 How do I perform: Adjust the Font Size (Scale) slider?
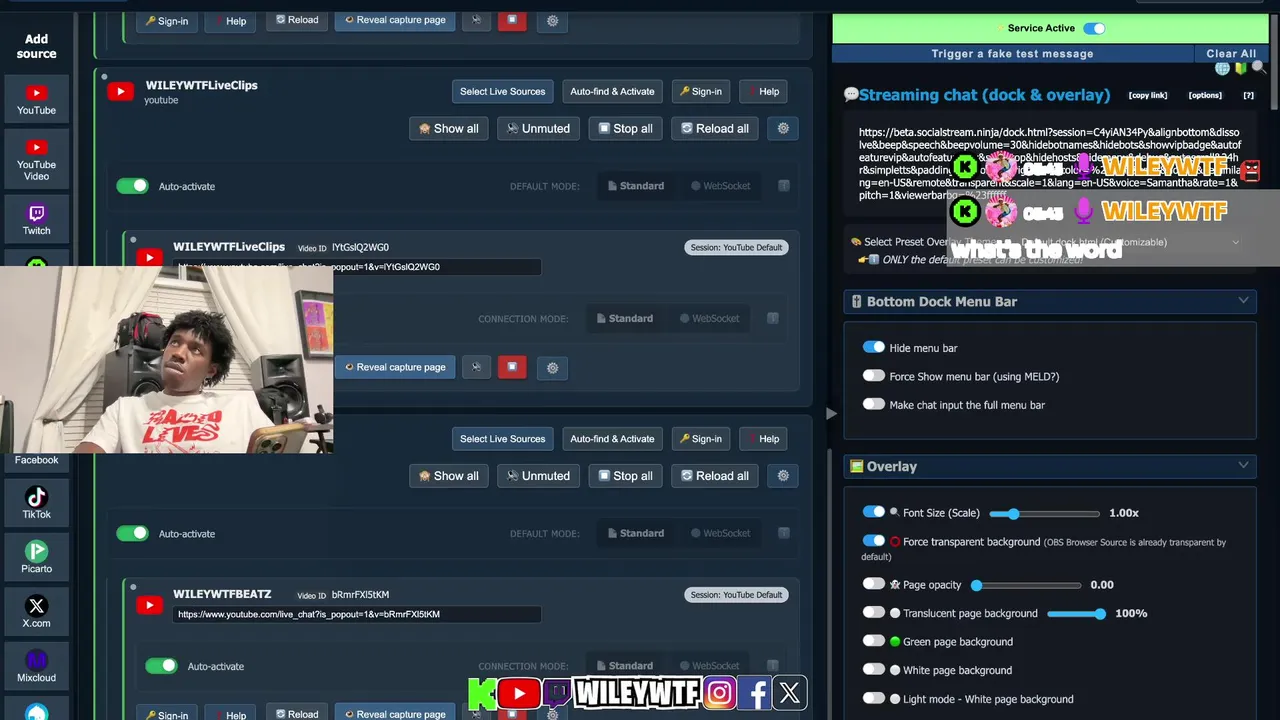tap(1043, 514)
